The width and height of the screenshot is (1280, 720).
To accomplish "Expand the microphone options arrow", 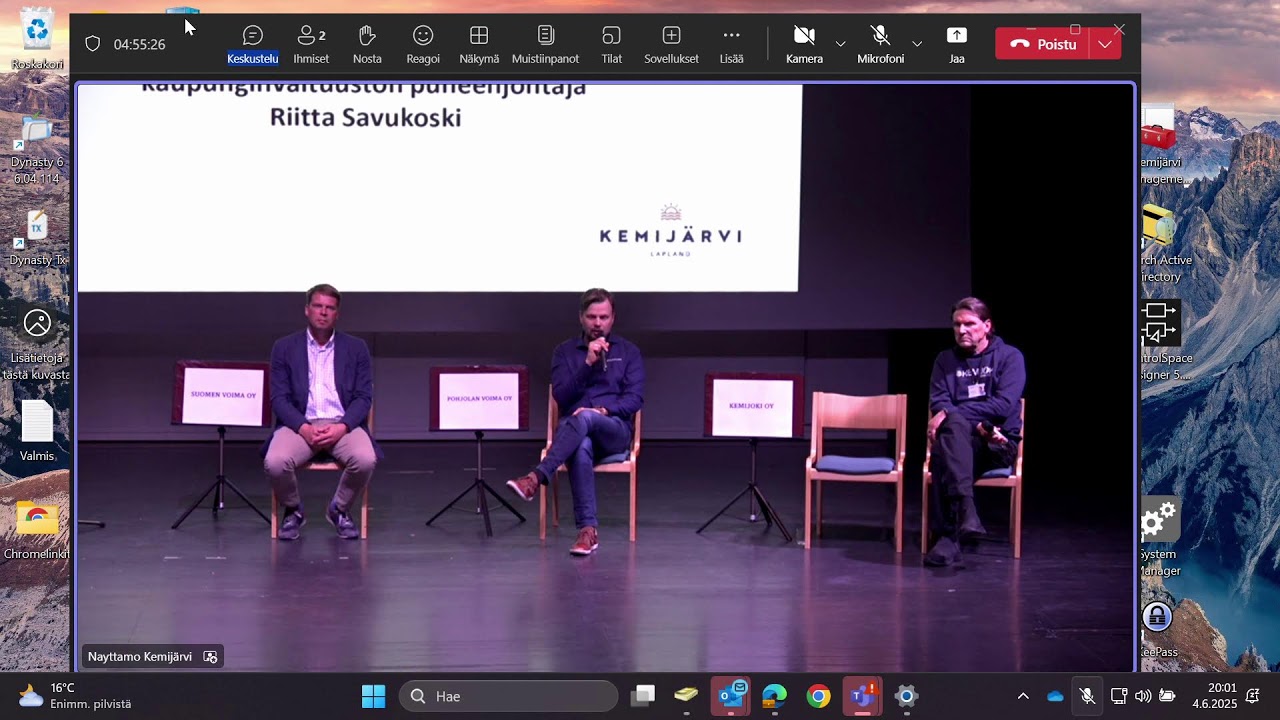I will (x=917, y=44).
